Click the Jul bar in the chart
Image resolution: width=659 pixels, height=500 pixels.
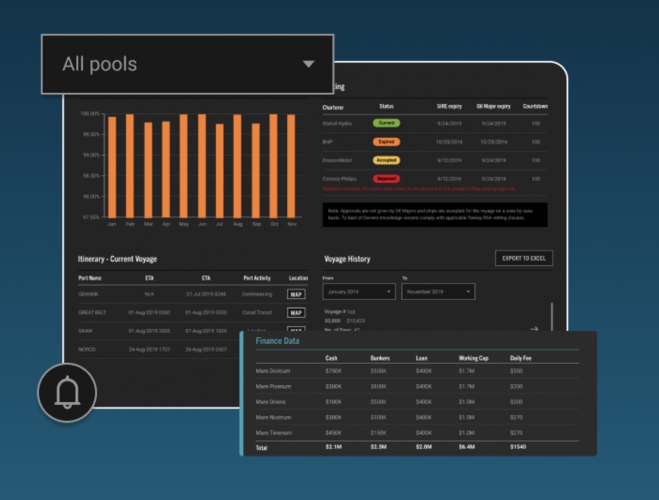pos(219,170)
